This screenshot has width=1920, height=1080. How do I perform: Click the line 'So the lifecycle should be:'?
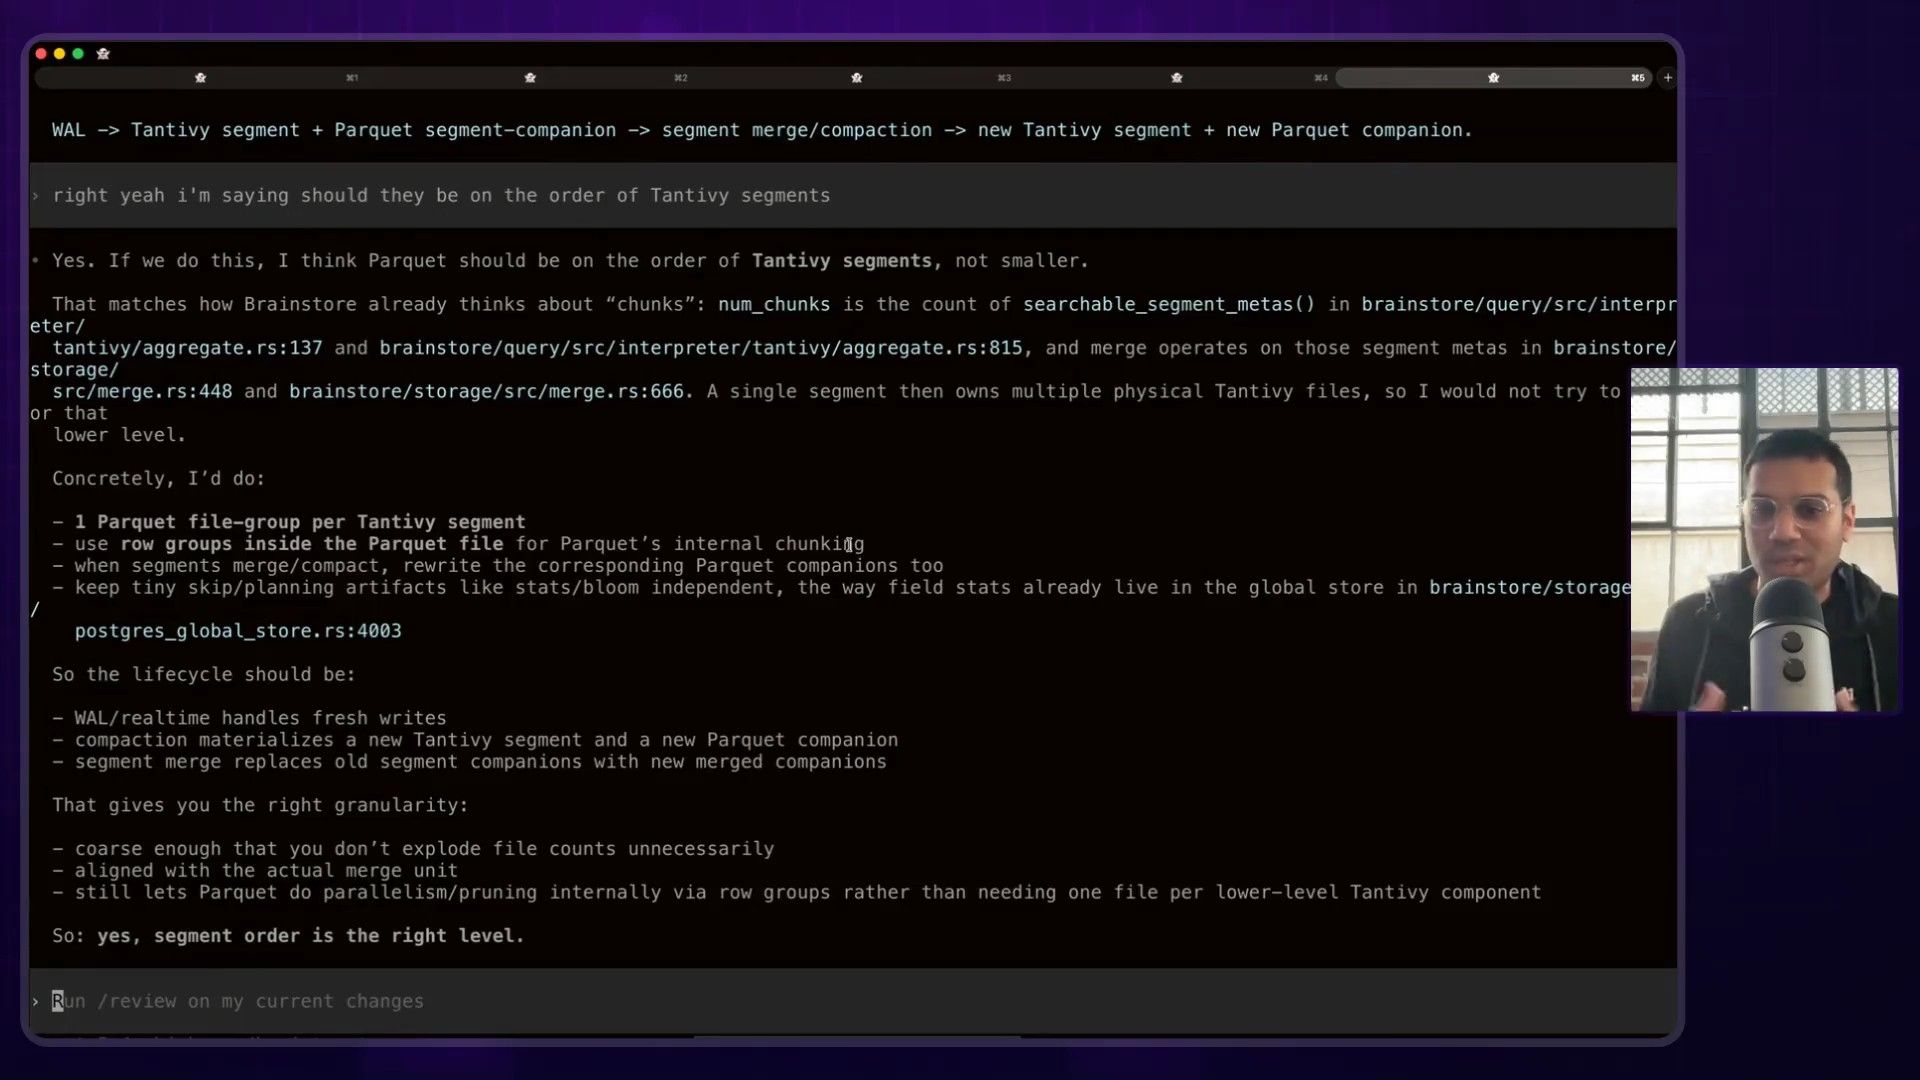tap(204, 675)
